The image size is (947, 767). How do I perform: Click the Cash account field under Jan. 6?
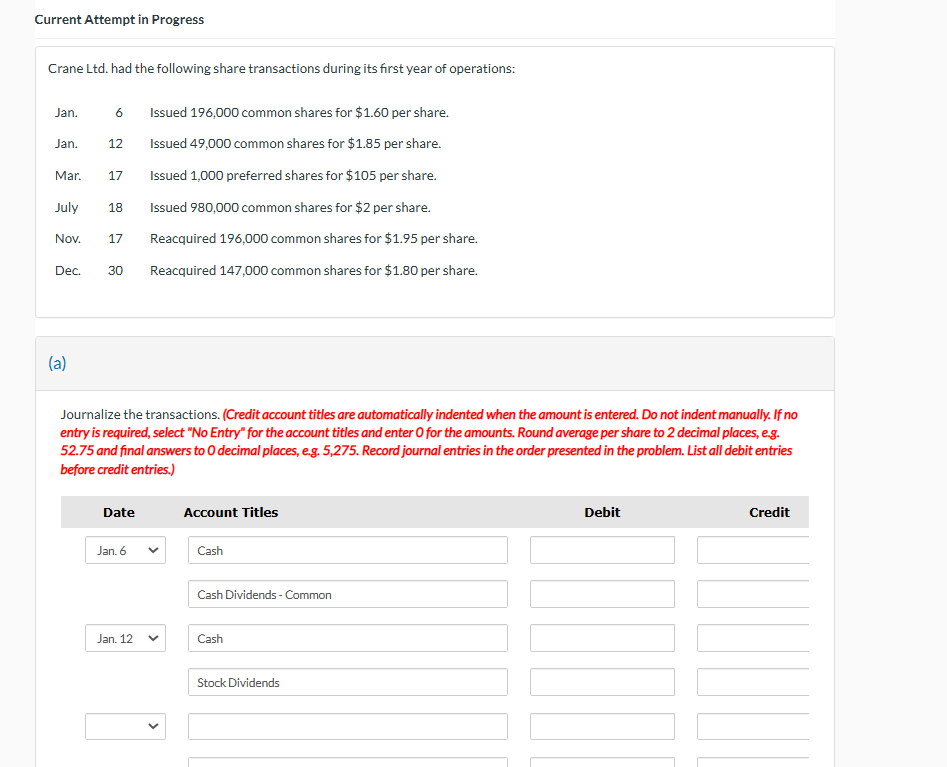pyautogui.click(x=347, y=550)
